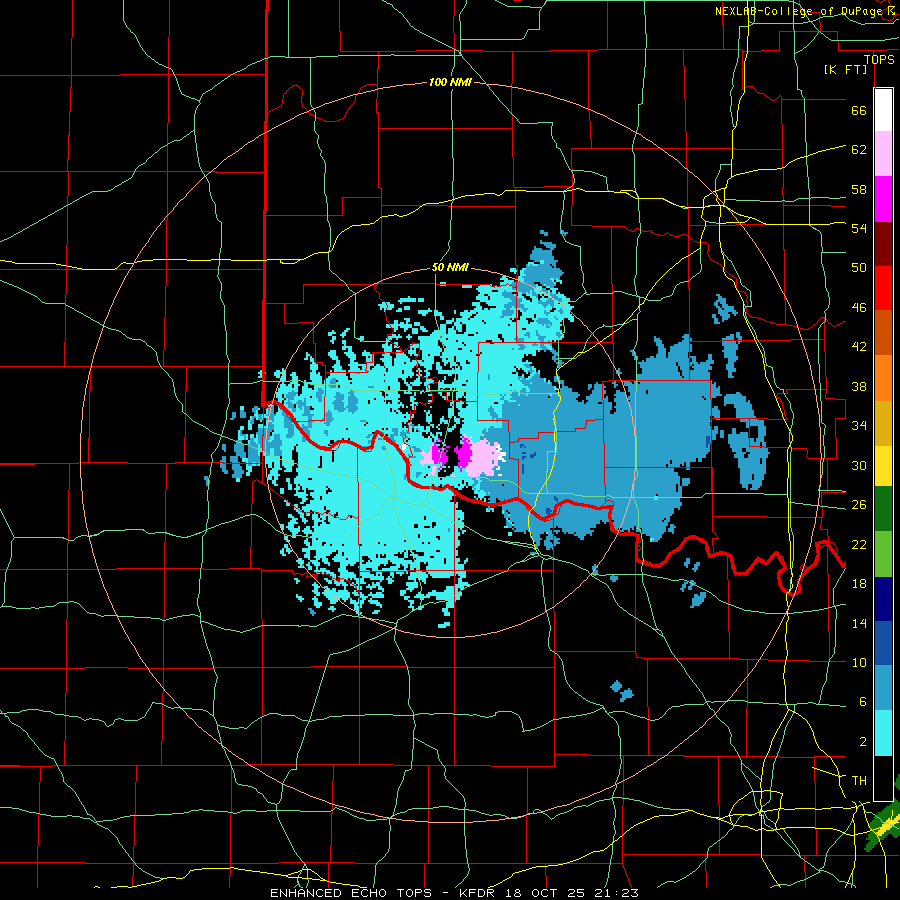Screen dimensions: 900x900
Task: Click the green-yellow echo at bottom right corner
Action: pos(885,827)
